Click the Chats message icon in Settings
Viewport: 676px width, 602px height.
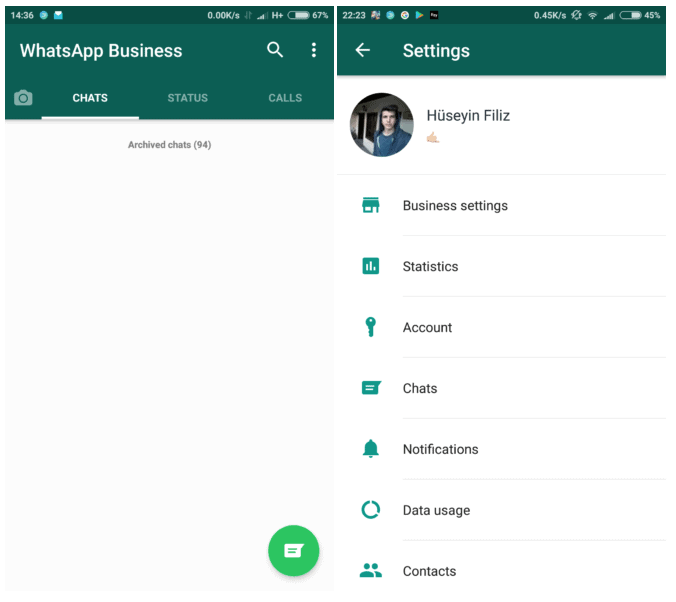372,389
